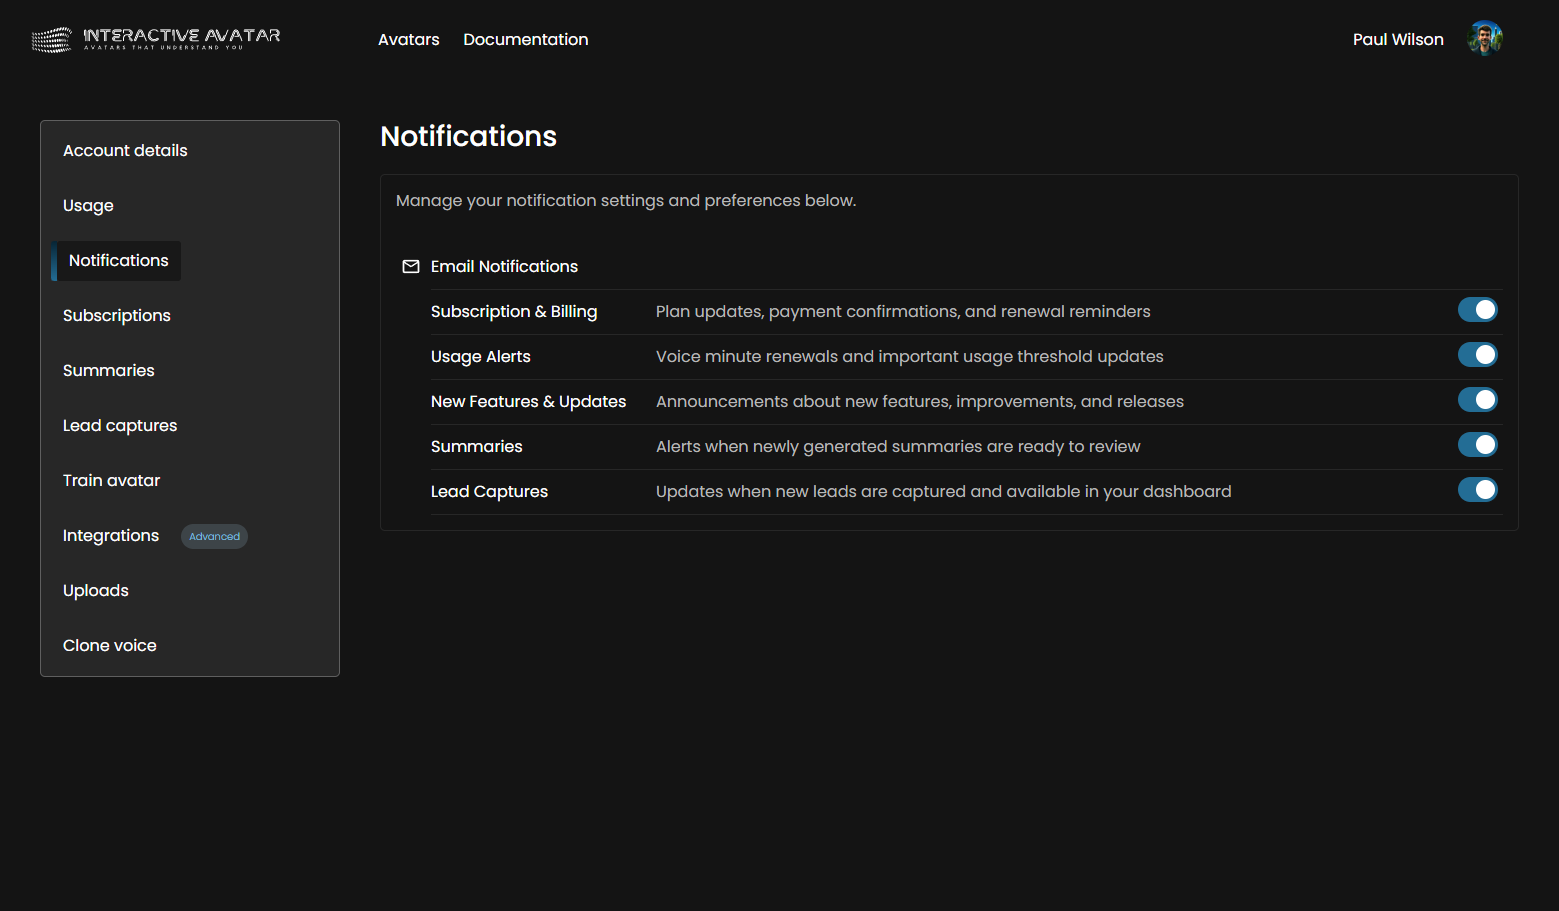Go to Documentation in top navigation
Screen dimensions: 1559x911
click(x=526, y=39)
